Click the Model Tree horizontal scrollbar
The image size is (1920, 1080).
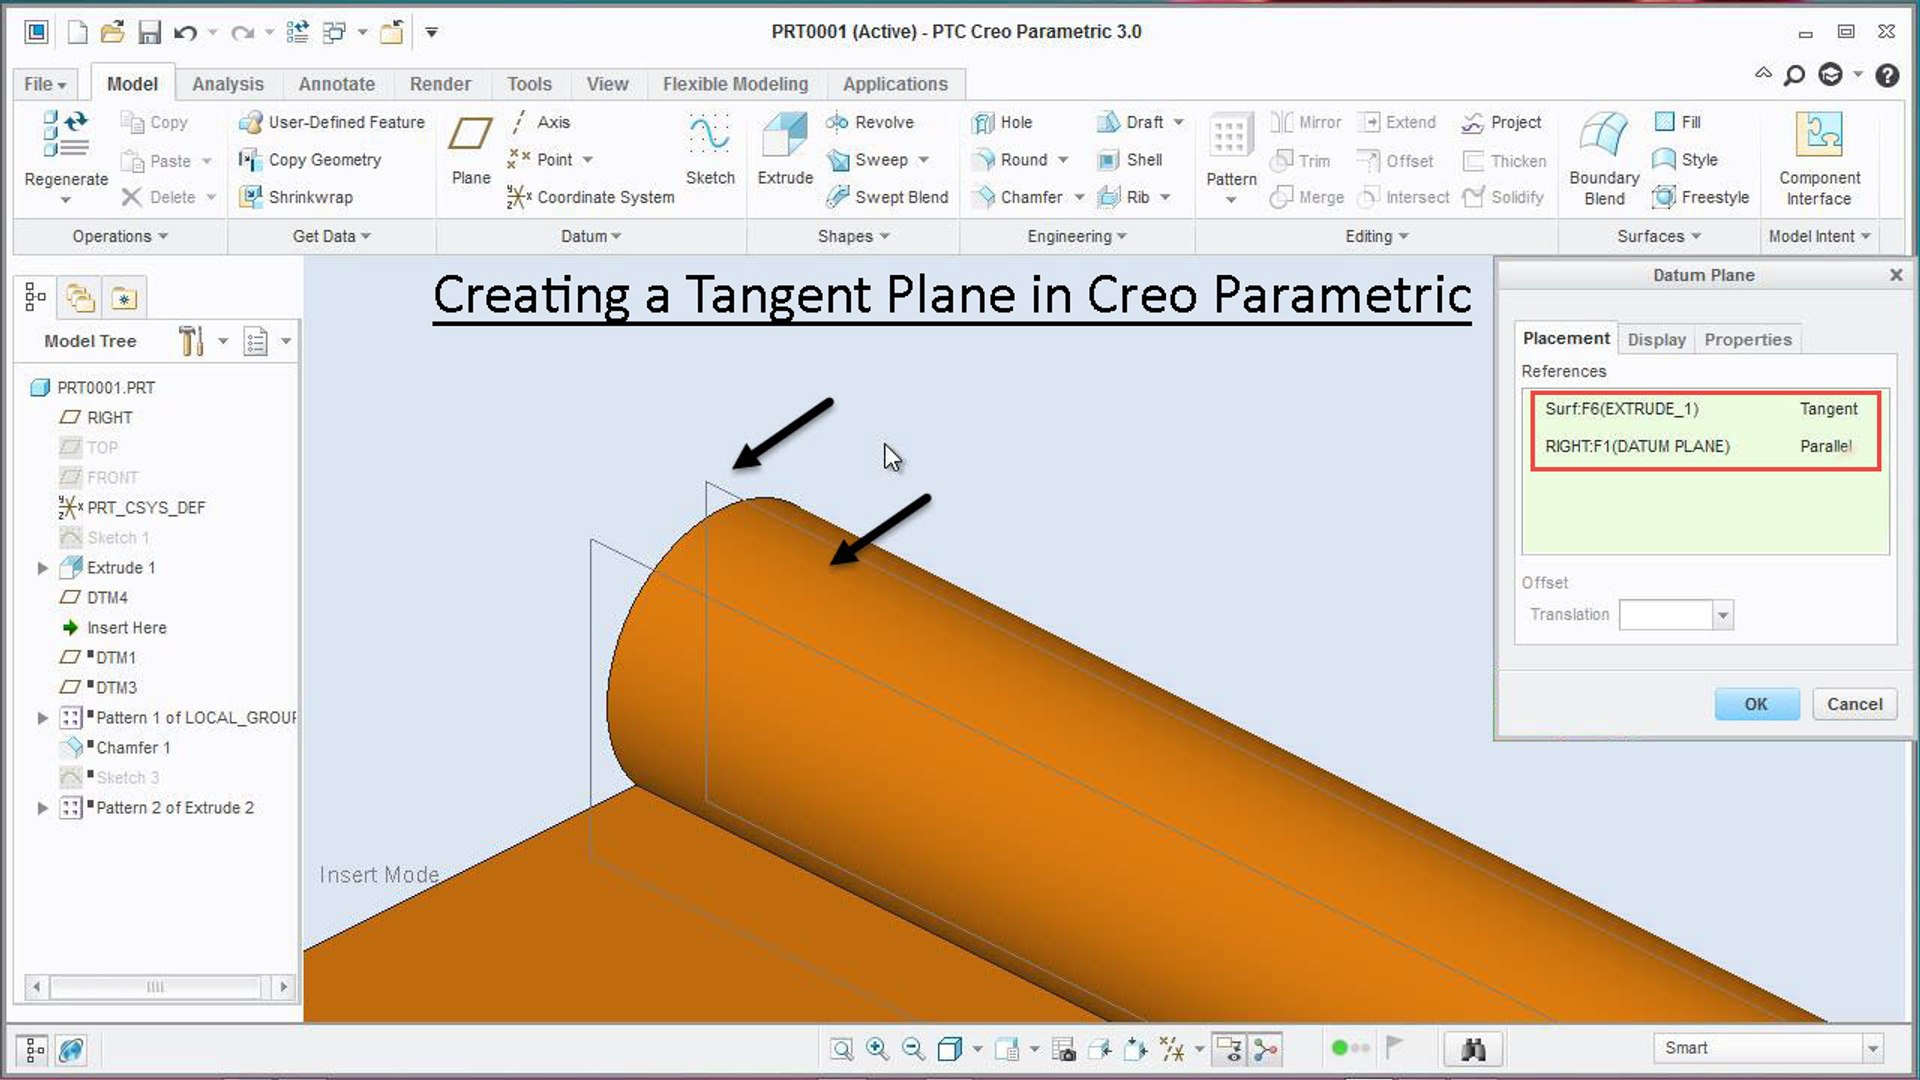[156, 987]
